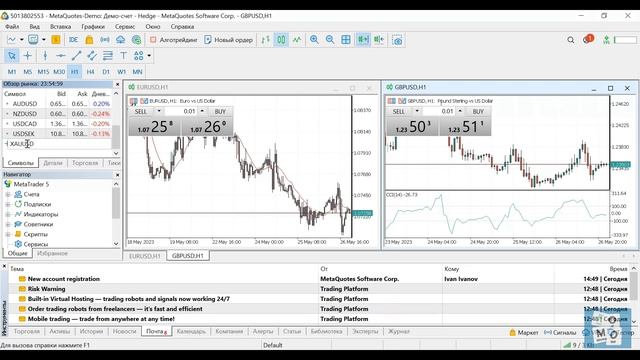Expand the Счета tree node
Screen dimensions: 640x360
pos(8,194)
